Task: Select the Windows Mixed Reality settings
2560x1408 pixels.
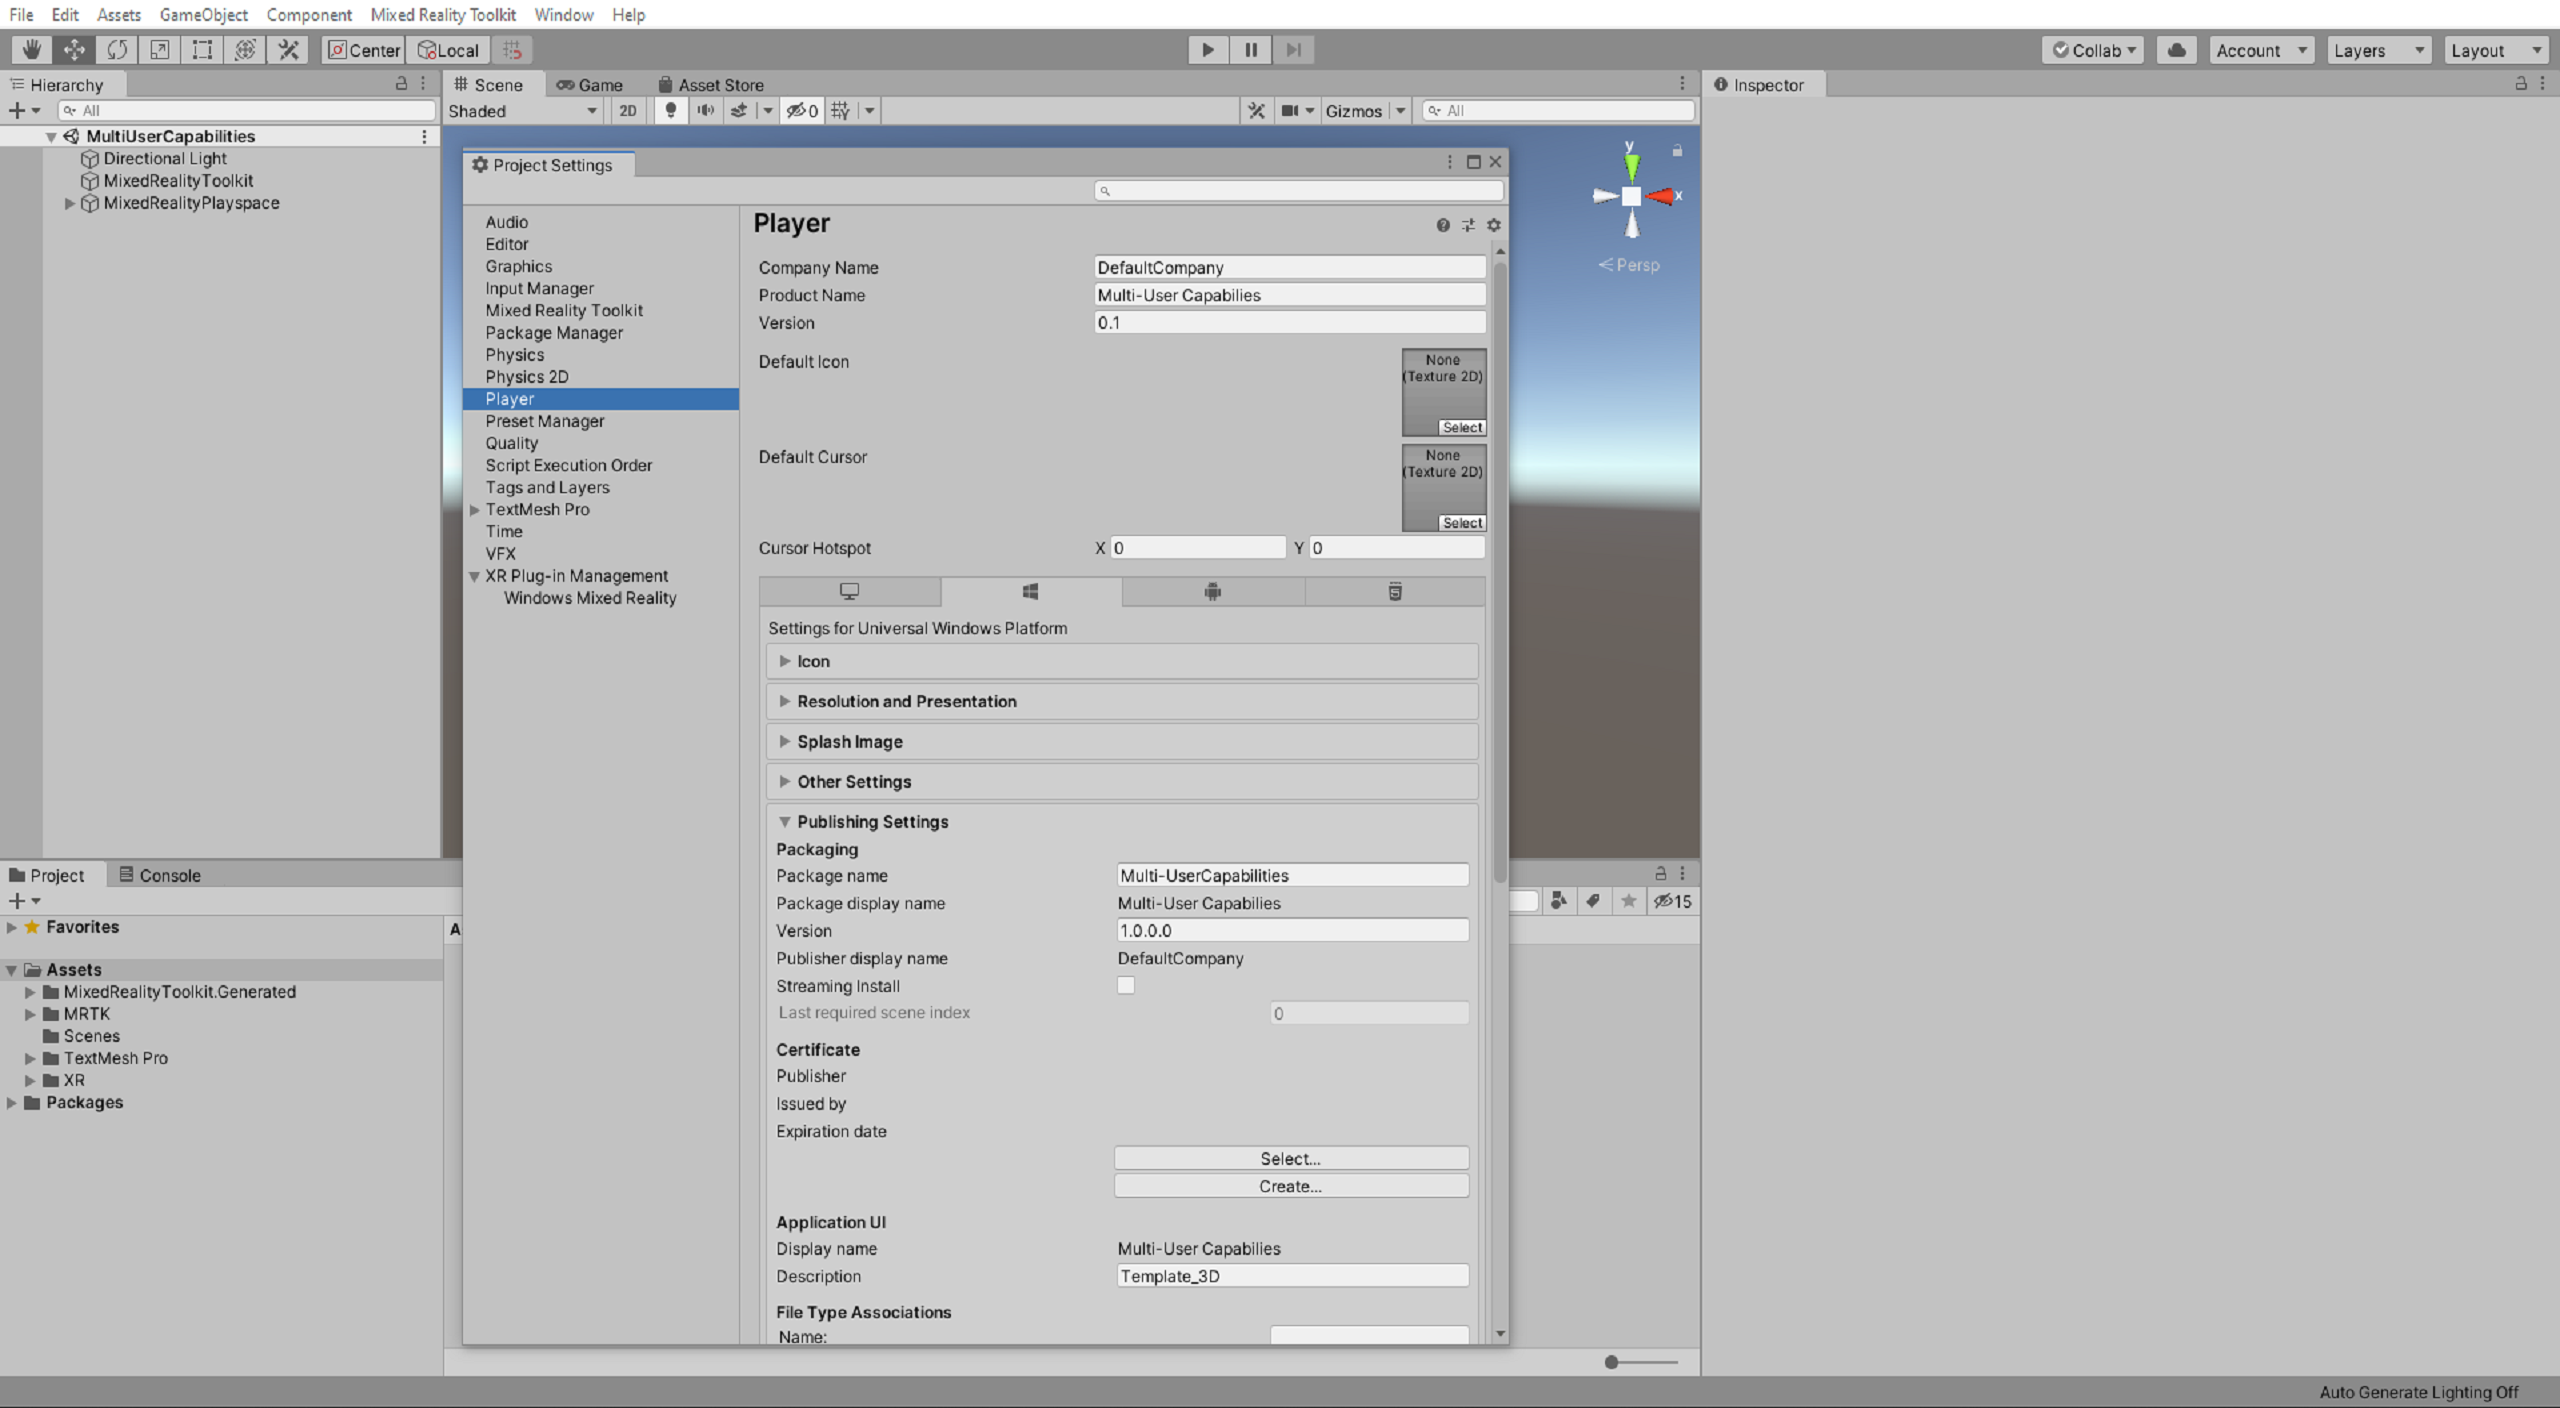Action: (x=589, y=596)
